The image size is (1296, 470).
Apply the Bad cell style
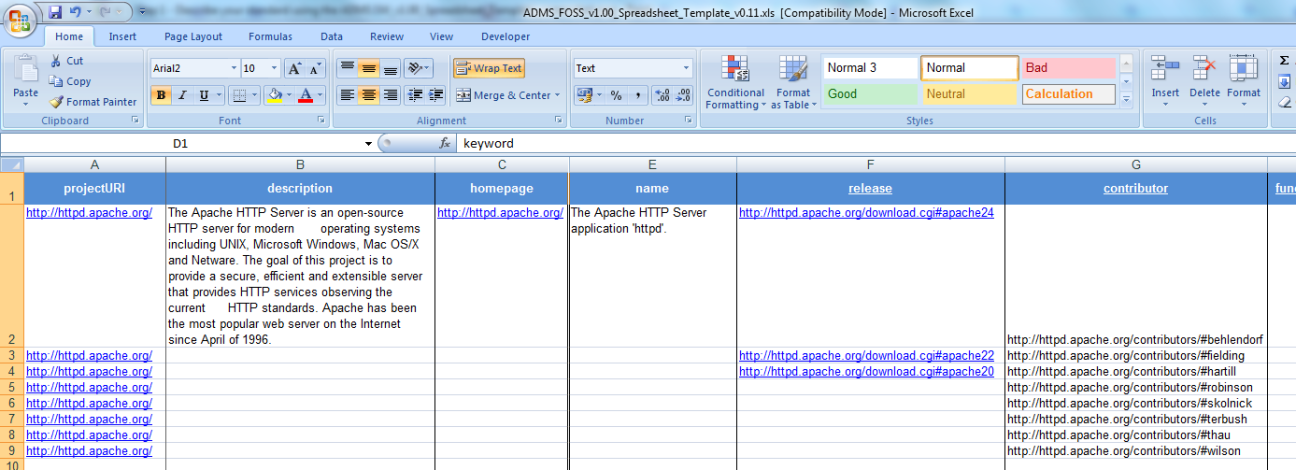point(1068,68)
